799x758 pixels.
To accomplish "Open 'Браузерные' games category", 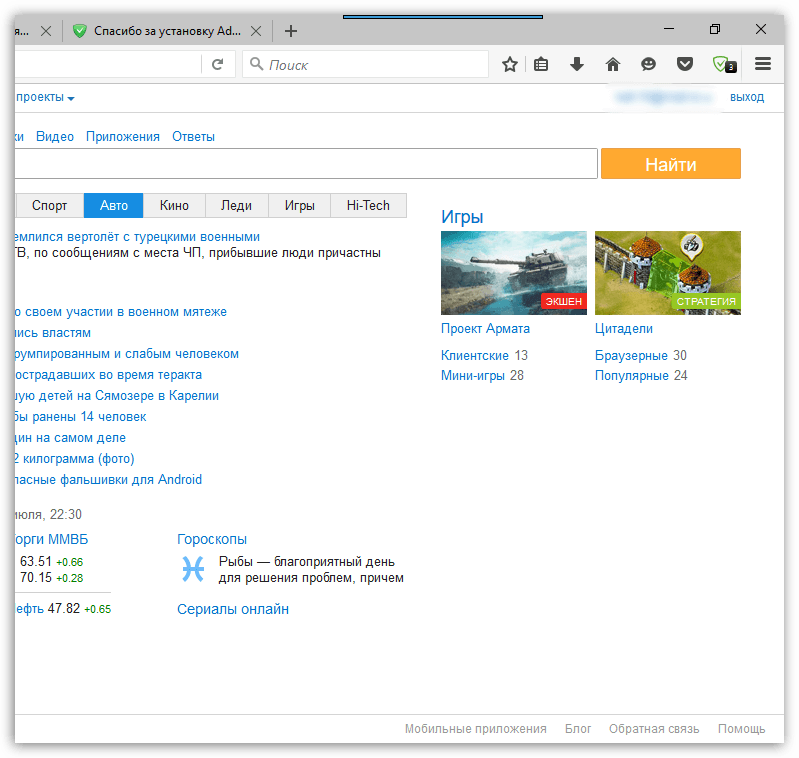I will (x=631, y=355).
